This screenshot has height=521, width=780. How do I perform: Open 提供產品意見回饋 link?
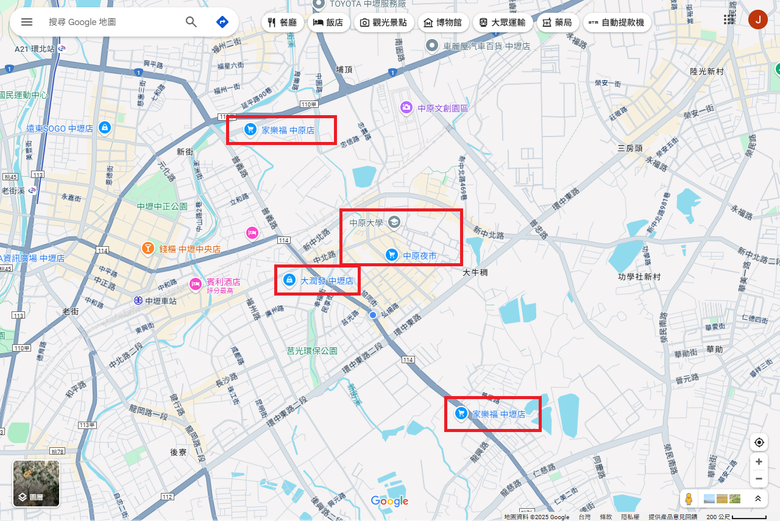pos(673,517)
